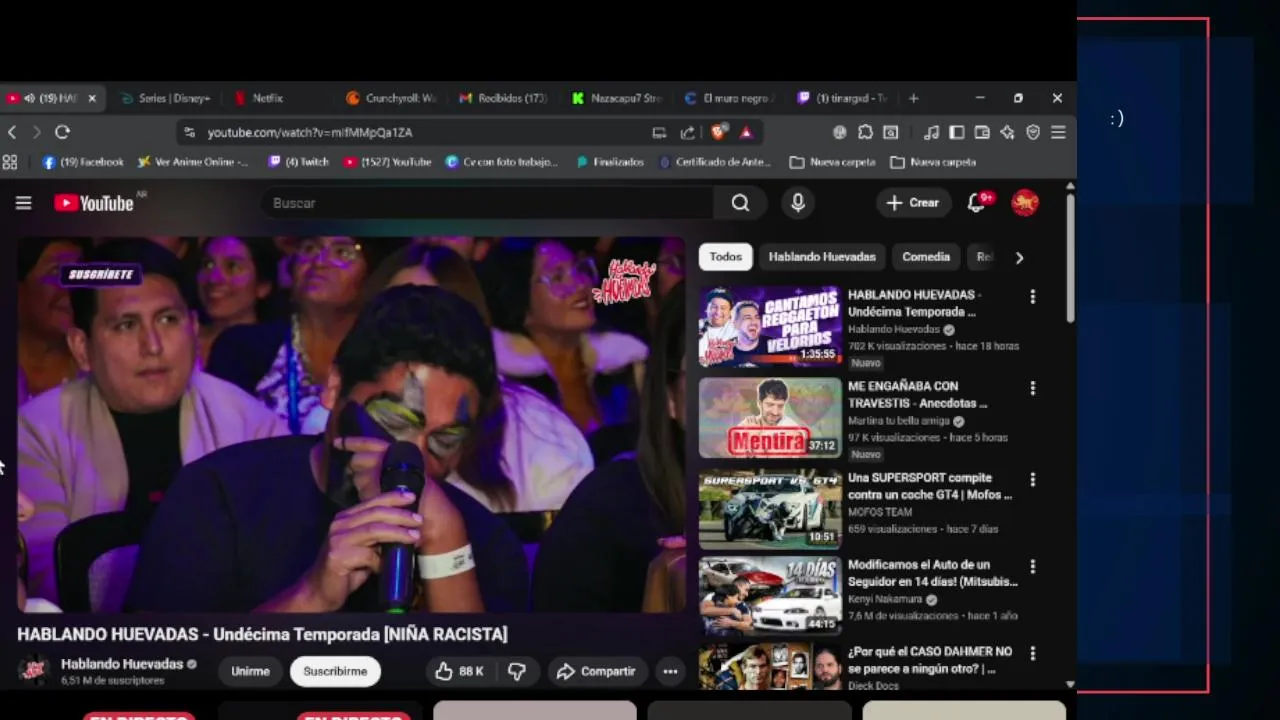Open the 'Finalizados' bookmark

coord(610,162)
